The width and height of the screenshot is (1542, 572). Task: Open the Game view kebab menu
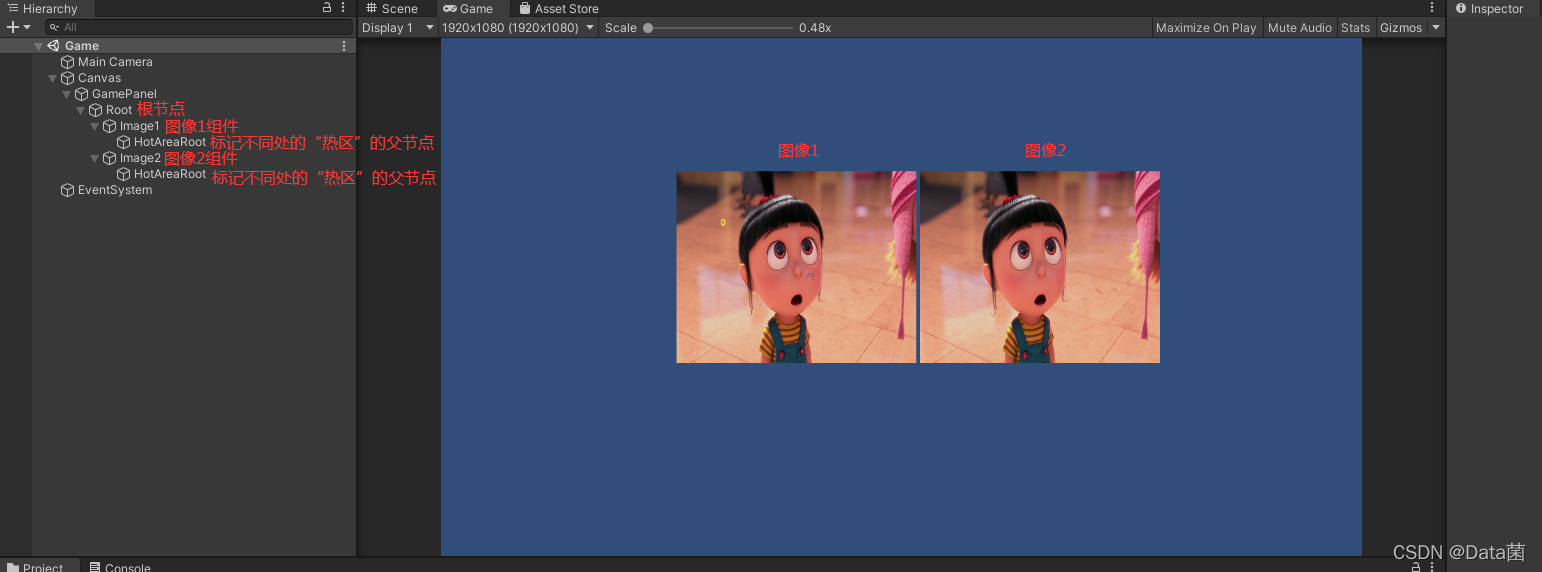[x=1432, y=8]
